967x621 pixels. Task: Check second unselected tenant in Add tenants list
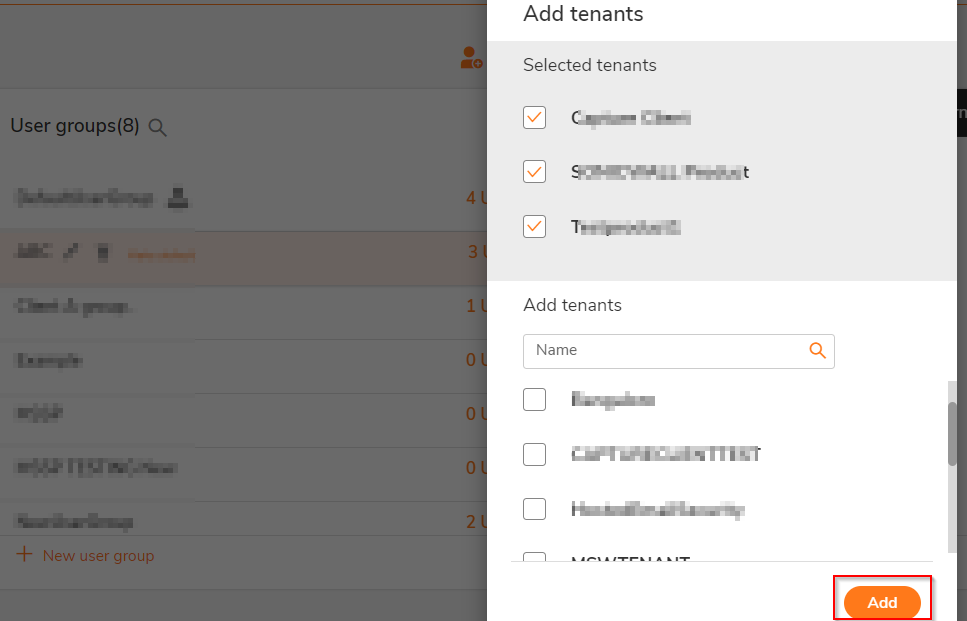(x=534, y=454)
